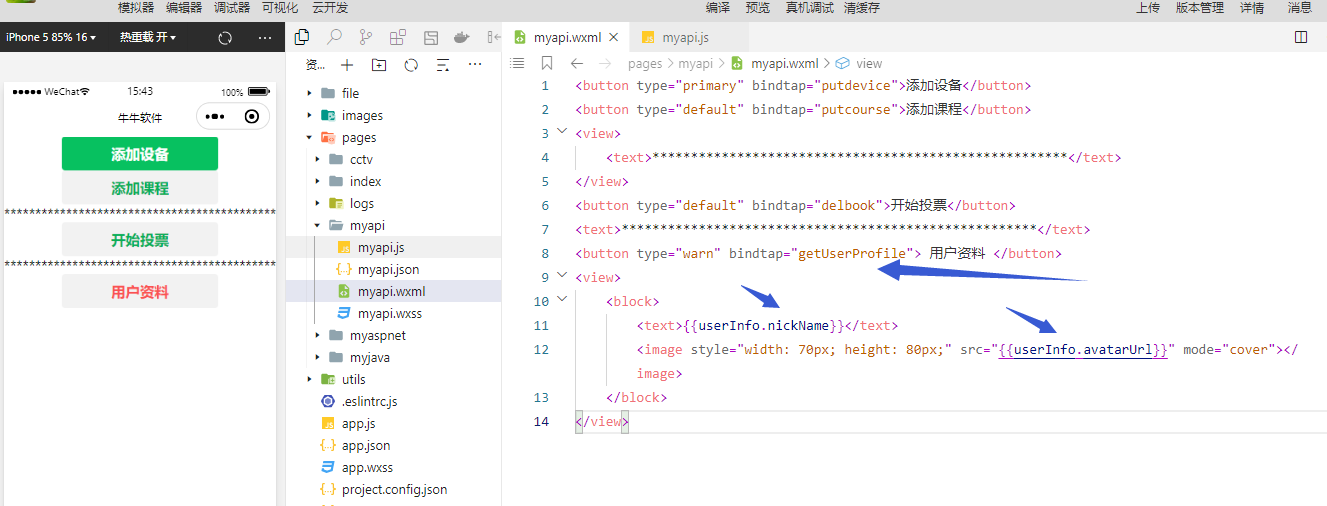Click the 编译 toolbar label
The height and width of the screenshot is (506, 1327).
tap(718, 7)
